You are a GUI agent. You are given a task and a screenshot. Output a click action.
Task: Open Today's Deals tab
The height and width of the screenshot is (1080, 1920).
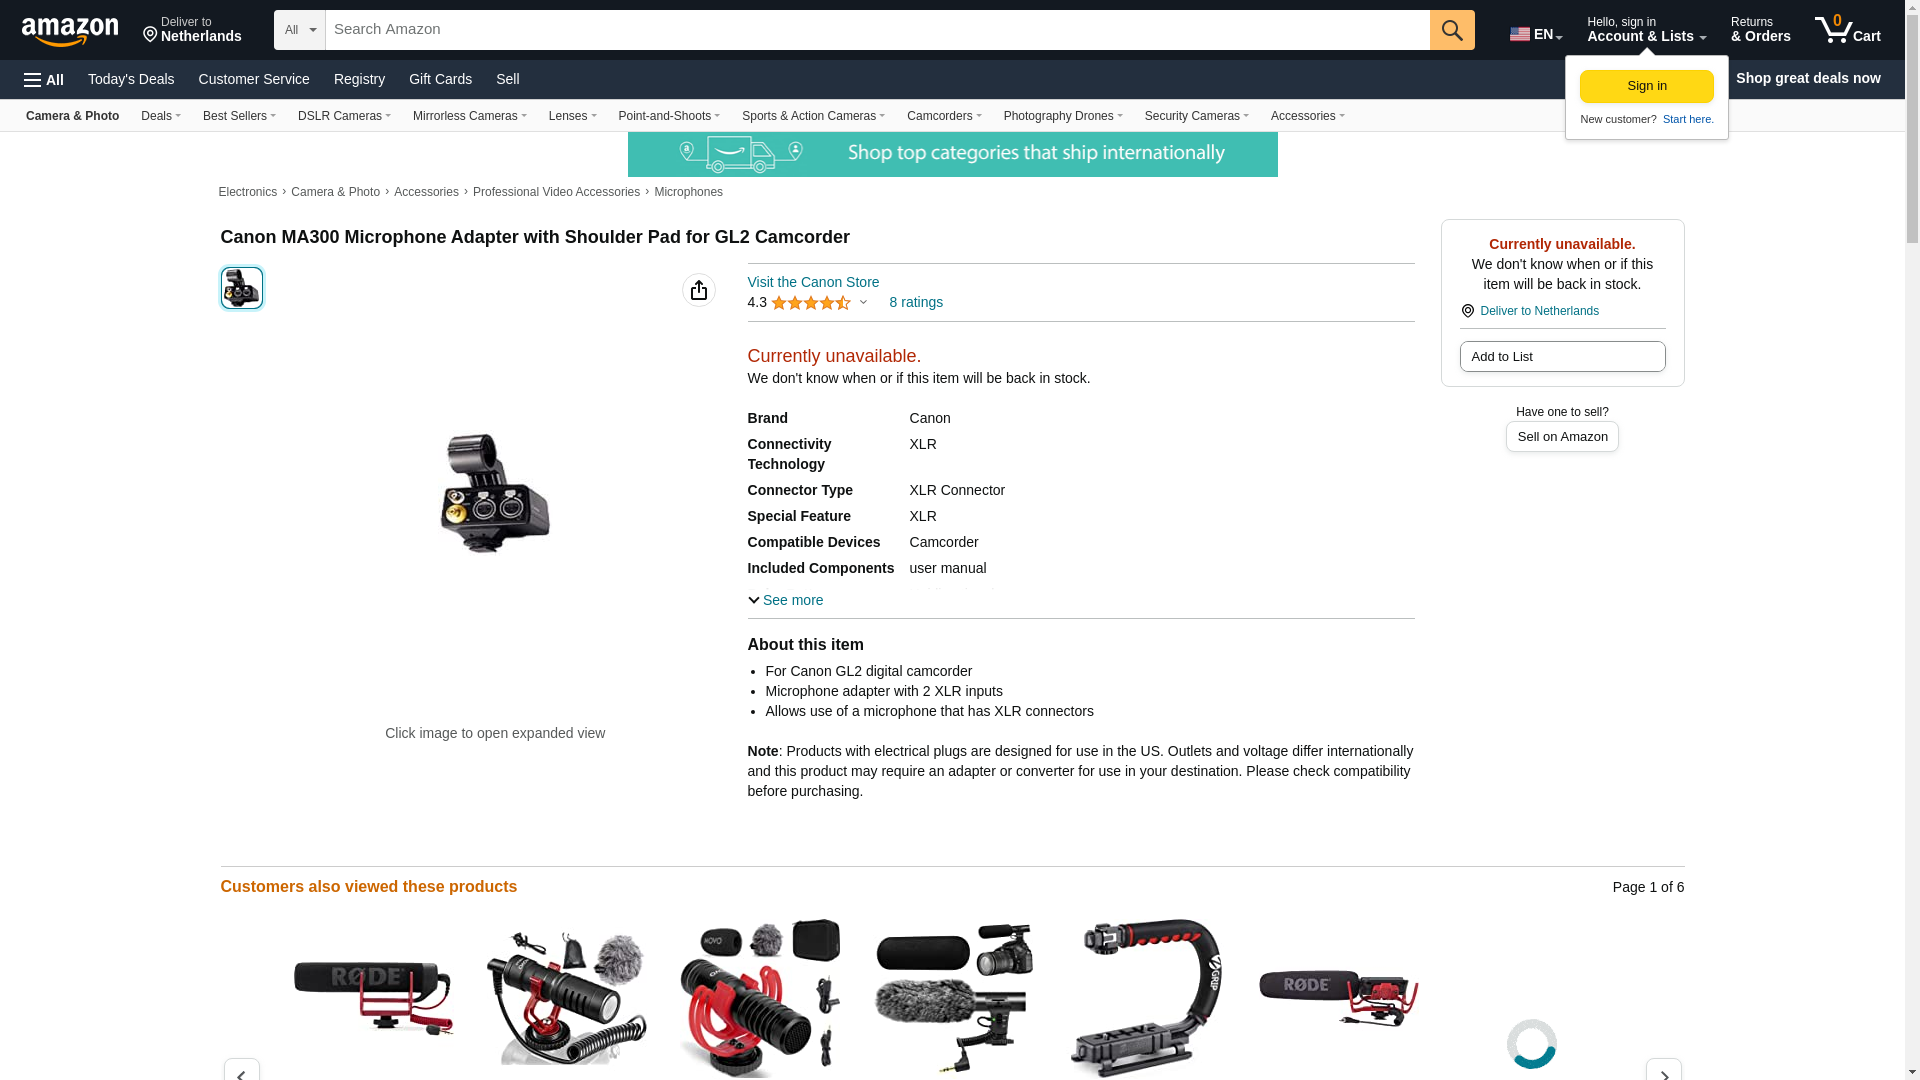(x=131, y=79)
